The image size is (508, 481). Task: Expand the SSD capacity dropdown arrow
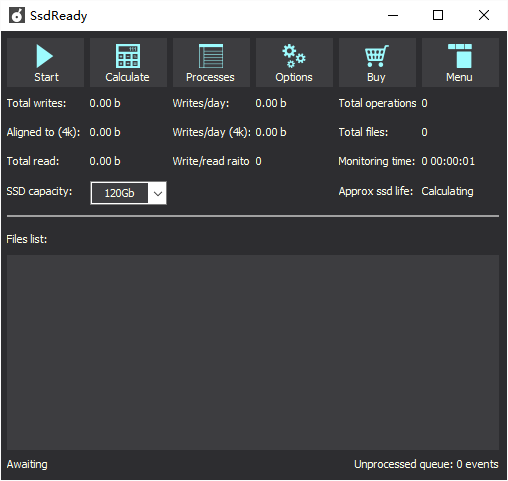coord(158,193)
